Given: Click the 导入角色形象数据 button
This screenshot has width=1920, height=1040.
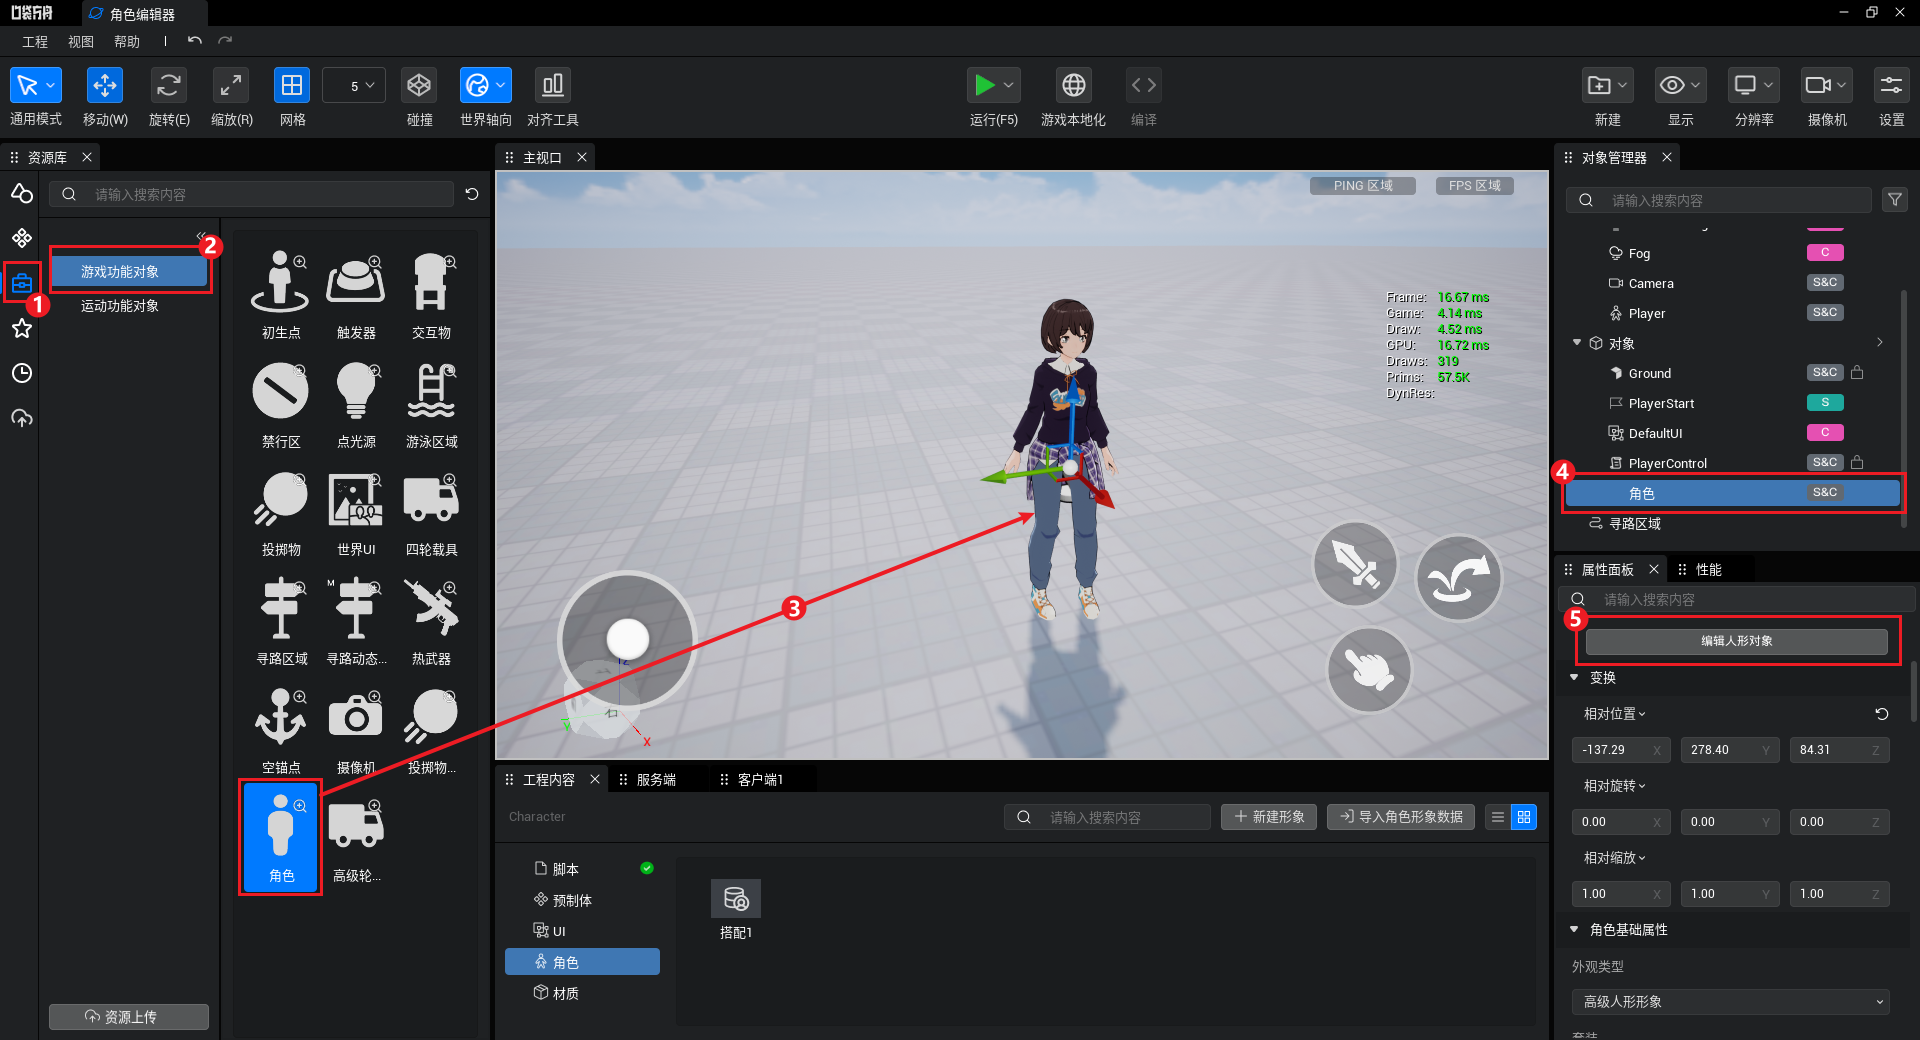Looking at the screenshot, I should click(1401, 817).
